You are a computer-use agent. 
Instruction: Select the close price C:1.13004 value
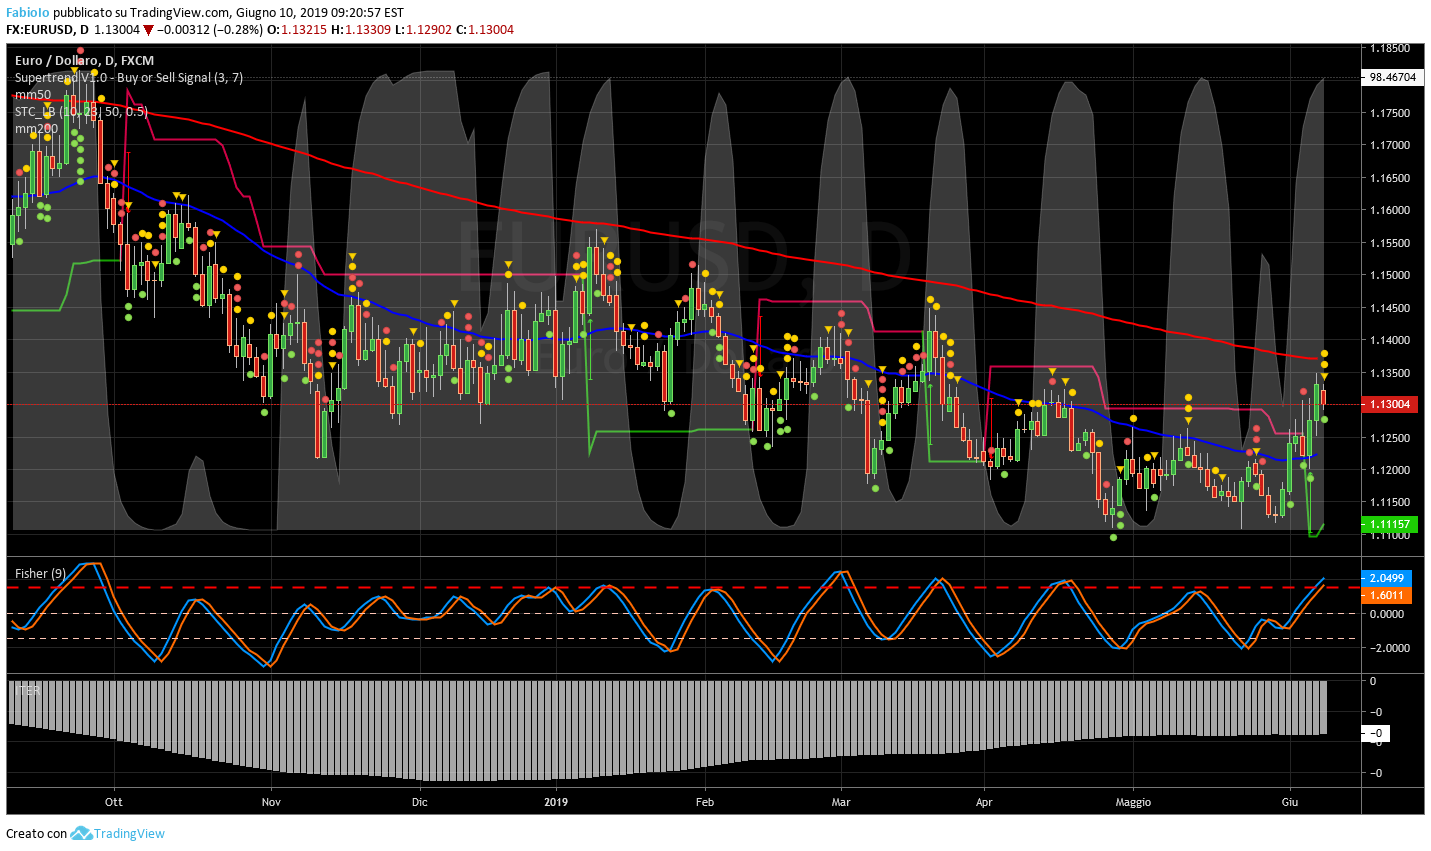(485, 30)
